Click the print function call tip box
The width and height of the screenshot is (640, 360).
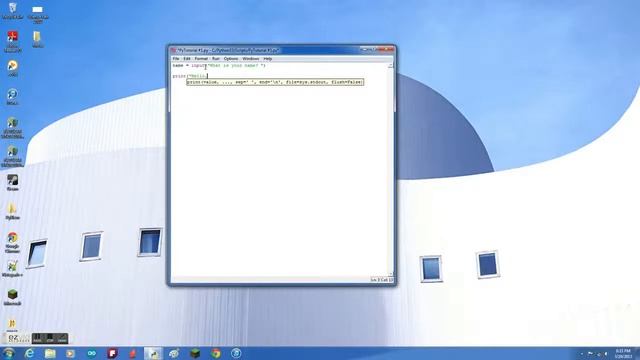[275, 82]
